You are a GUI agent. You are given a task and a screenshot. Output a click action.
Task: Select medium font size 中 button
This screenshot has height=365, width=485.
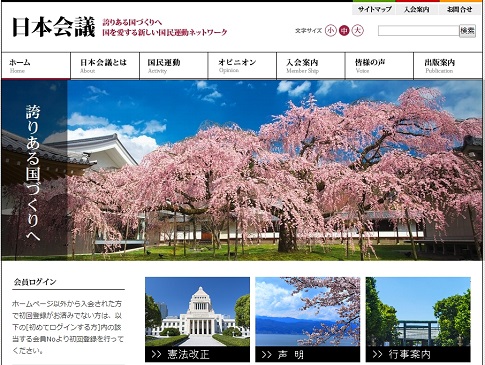tap(344, 31)
